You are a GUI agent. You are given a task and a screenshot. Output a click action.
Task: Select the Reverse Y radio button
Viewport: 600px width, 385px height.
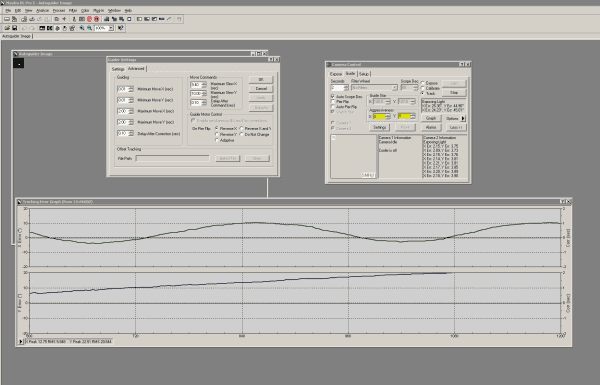pos(217,134)
